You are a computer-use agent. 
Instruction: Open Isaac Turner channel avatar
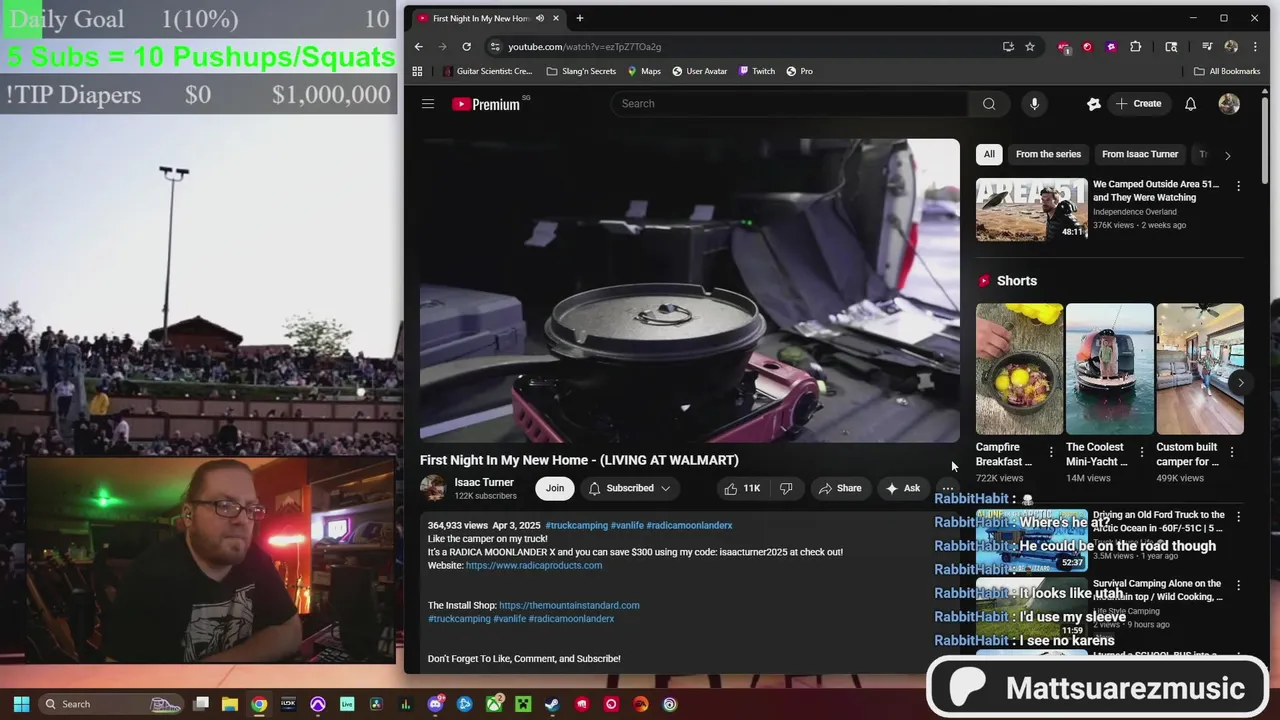tap(433, 488)
